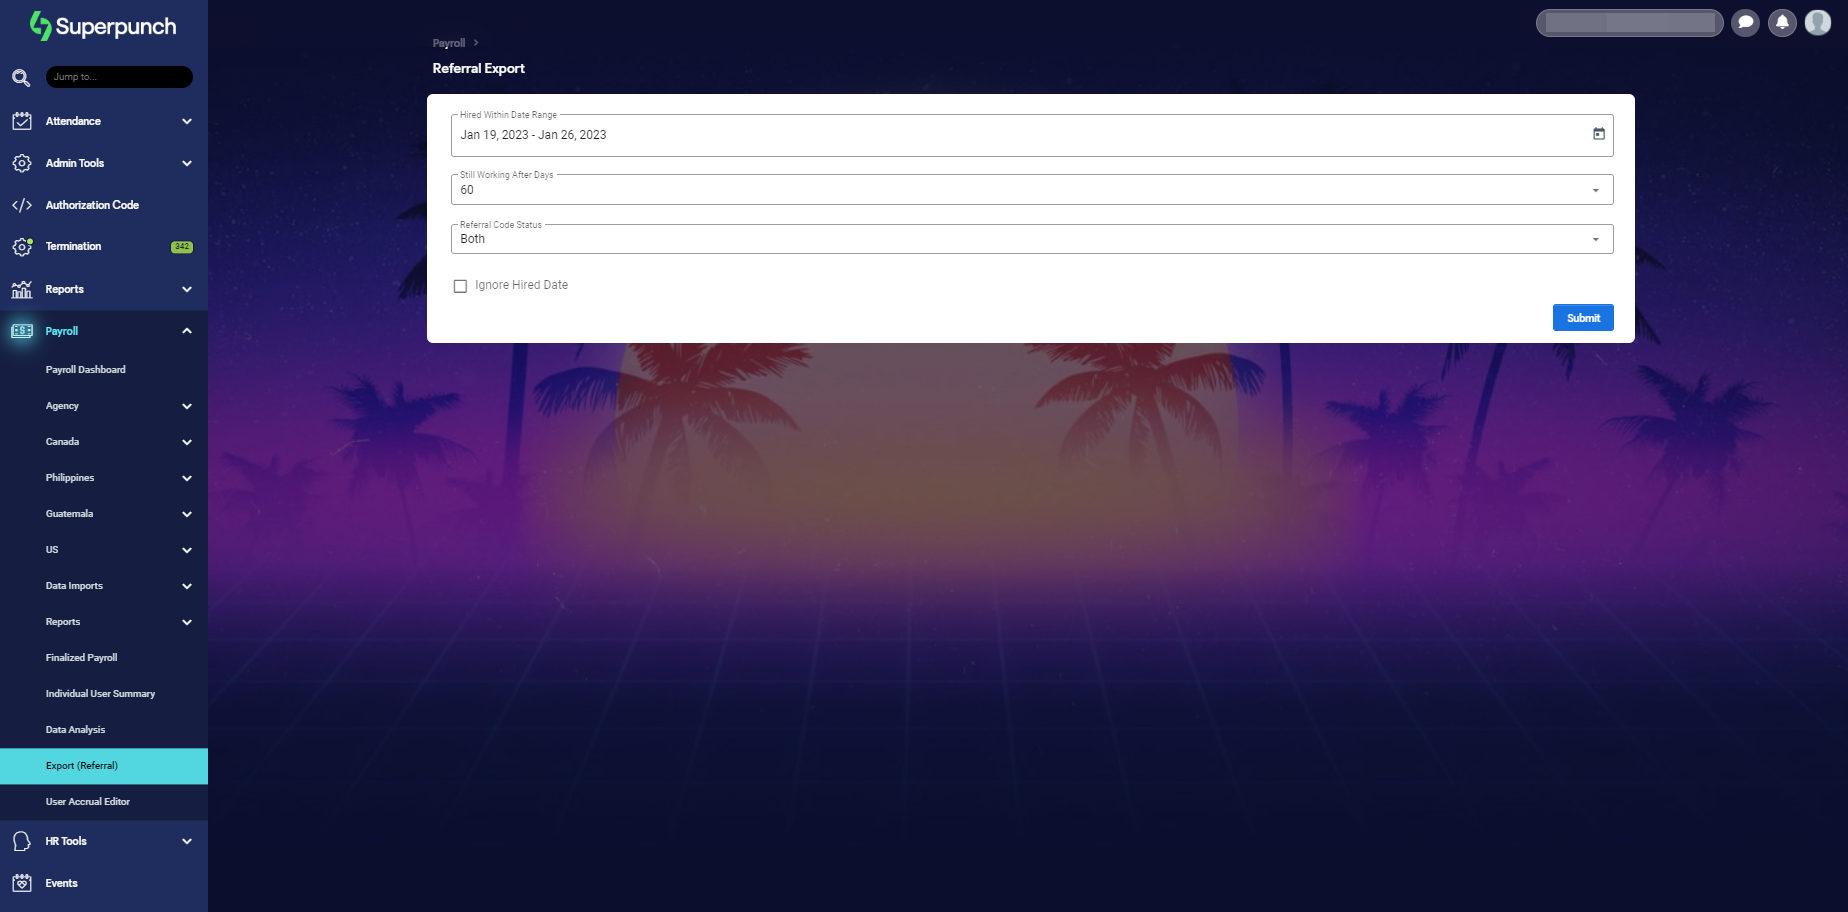1848x912 pixels.
Task: Select the Admin Tools gear icon
Action: [22, 163]
